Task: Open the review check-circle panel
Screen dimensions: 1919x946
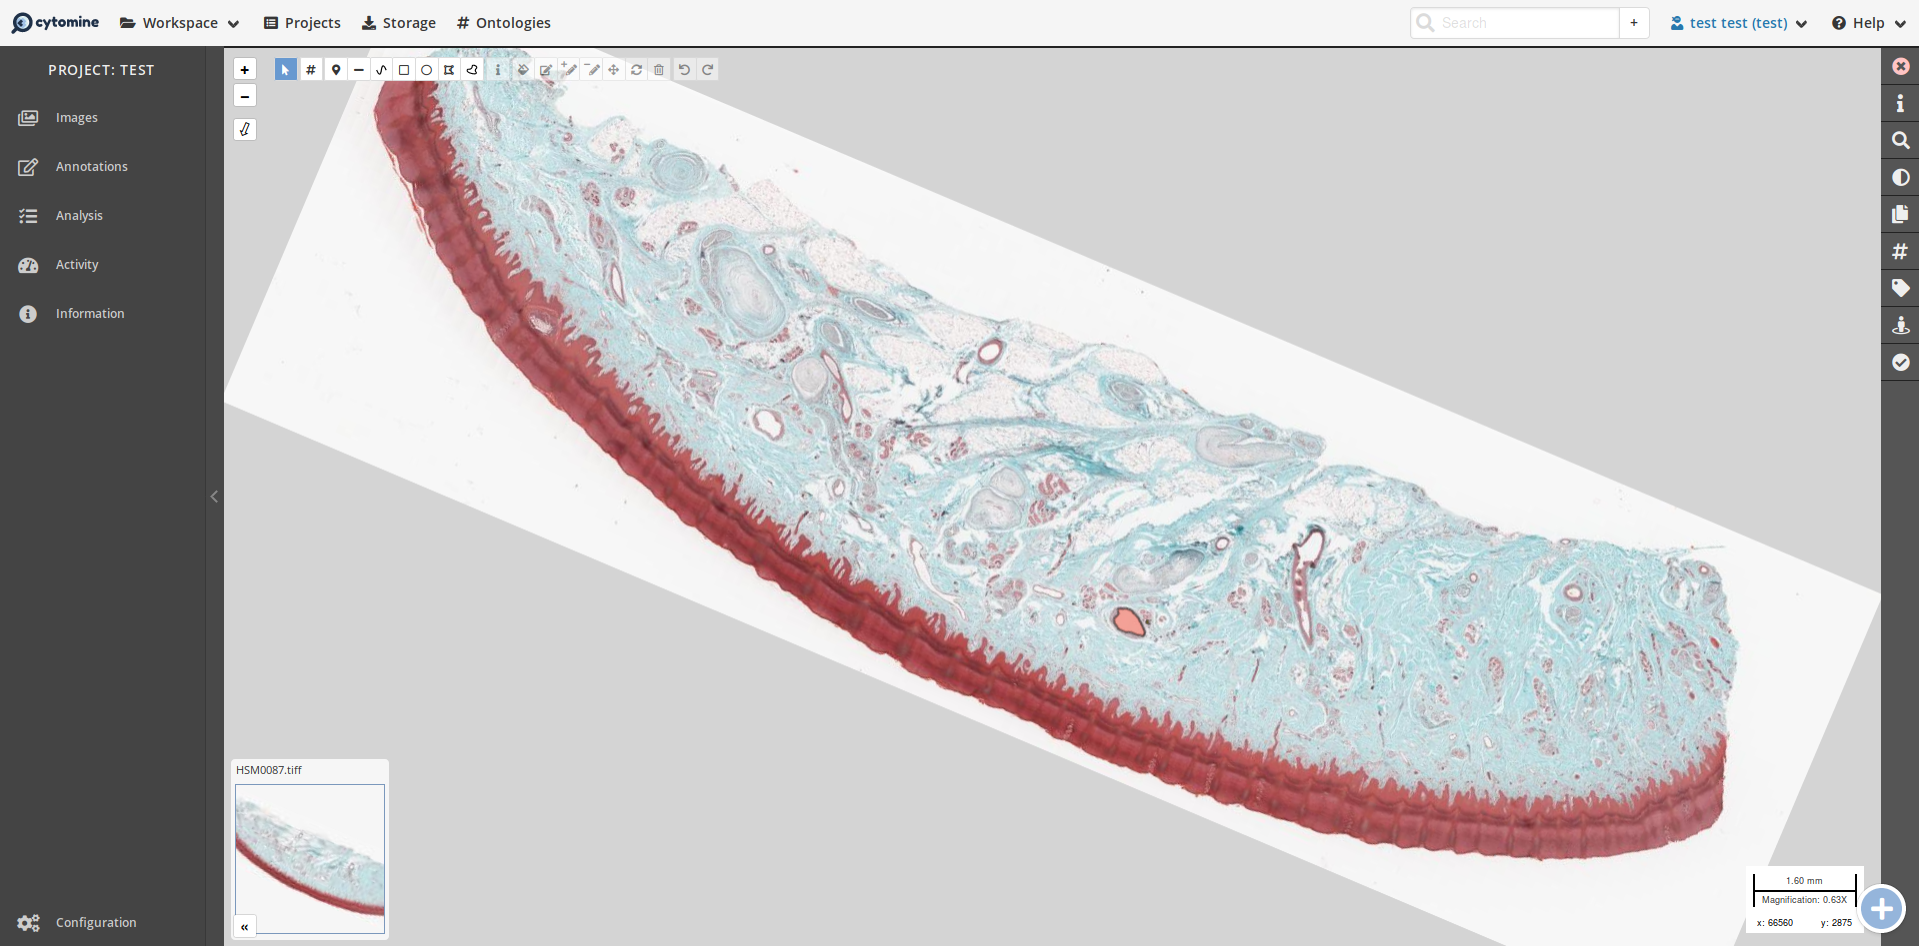Action: (1900, 363)
